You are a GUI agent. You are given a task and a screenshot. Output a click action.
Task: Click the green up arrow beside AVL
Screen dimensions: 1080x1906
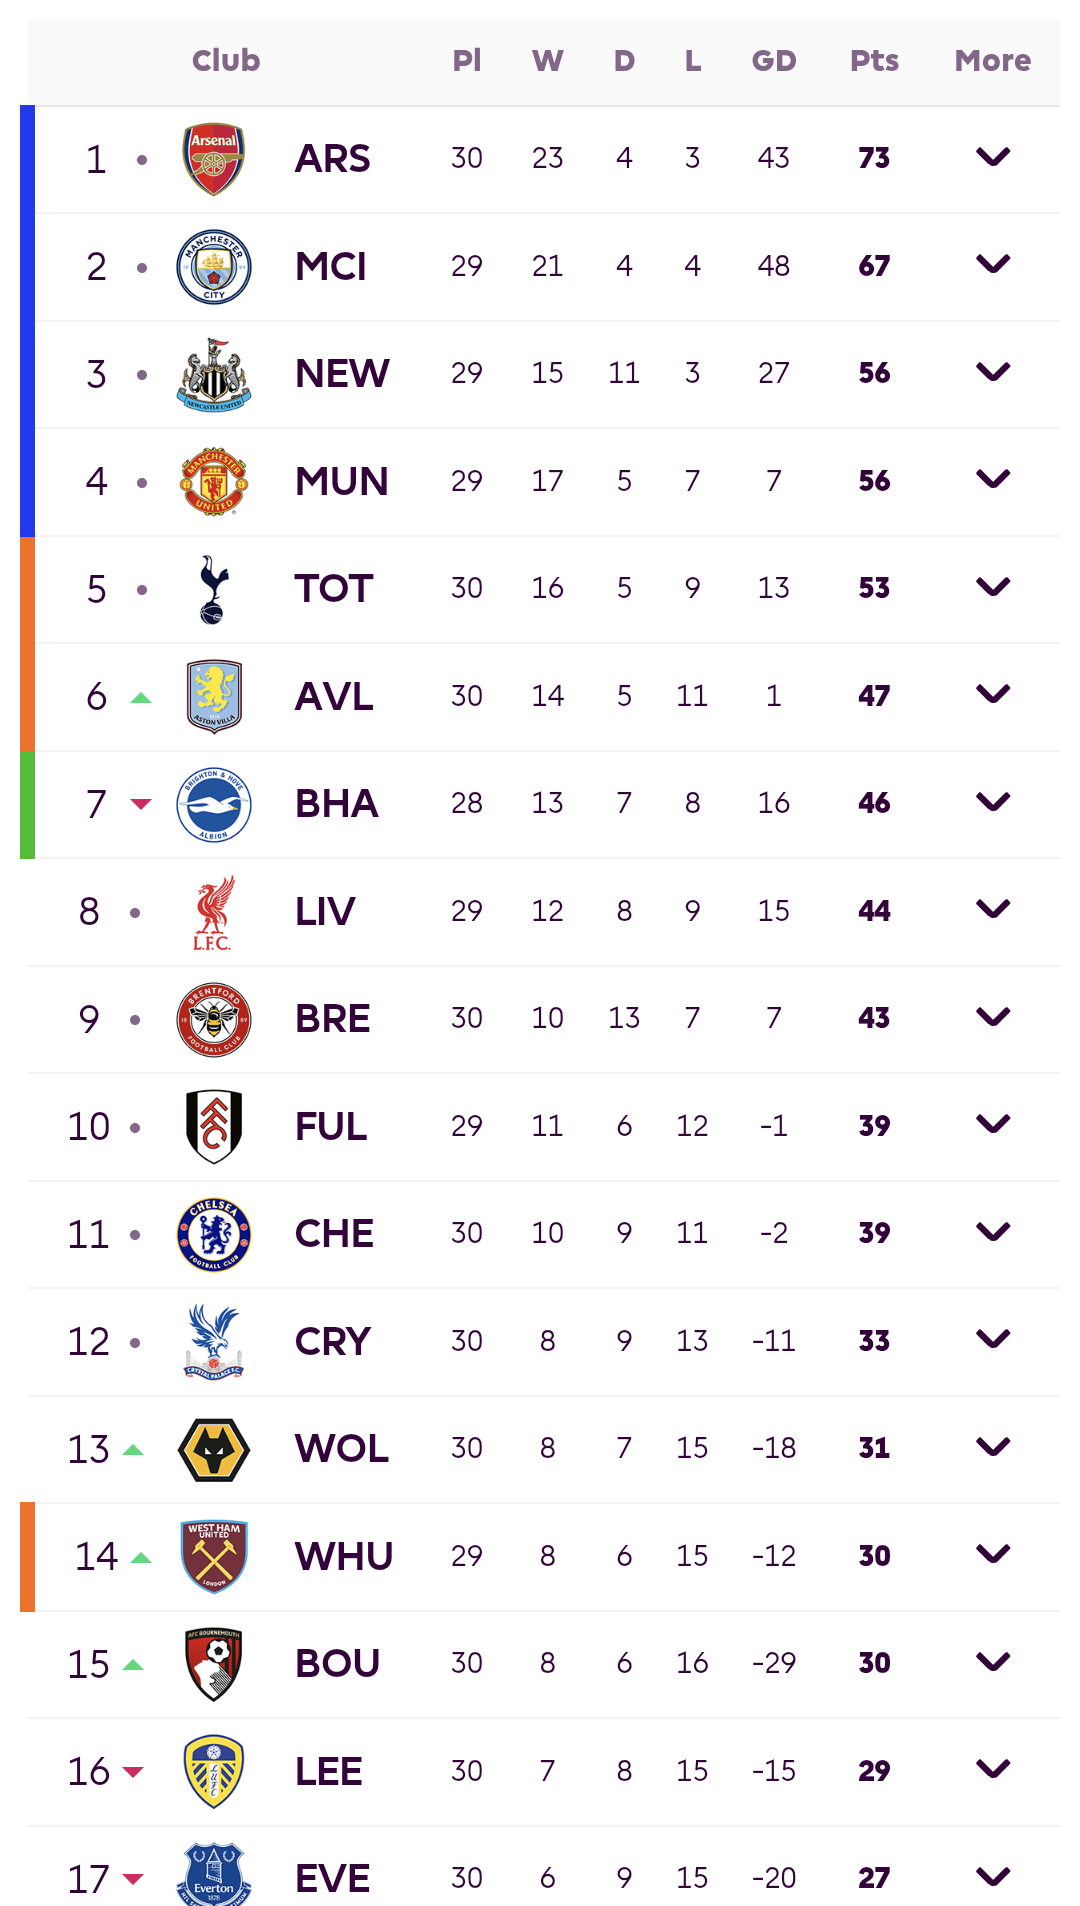(141, 698)
